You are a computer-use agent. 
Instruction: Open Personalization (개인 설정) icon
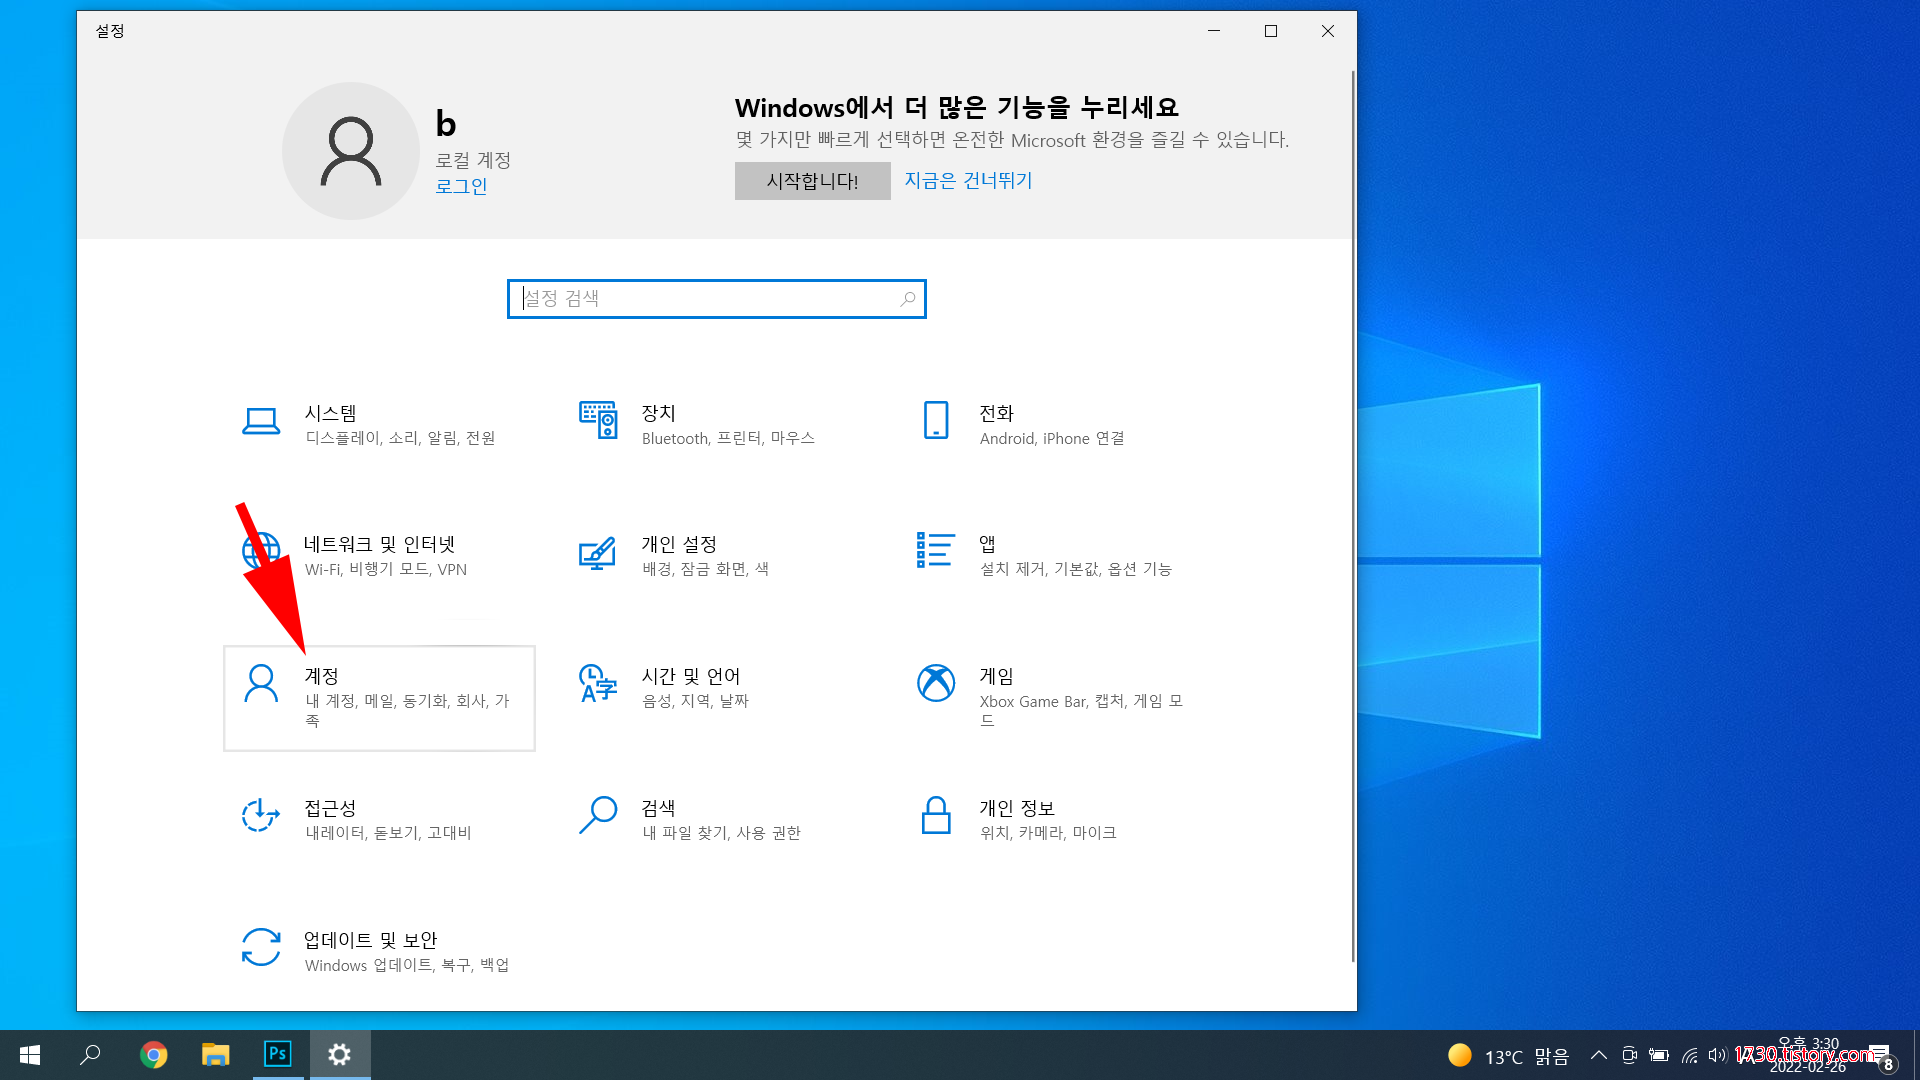[x=598, y=553]
